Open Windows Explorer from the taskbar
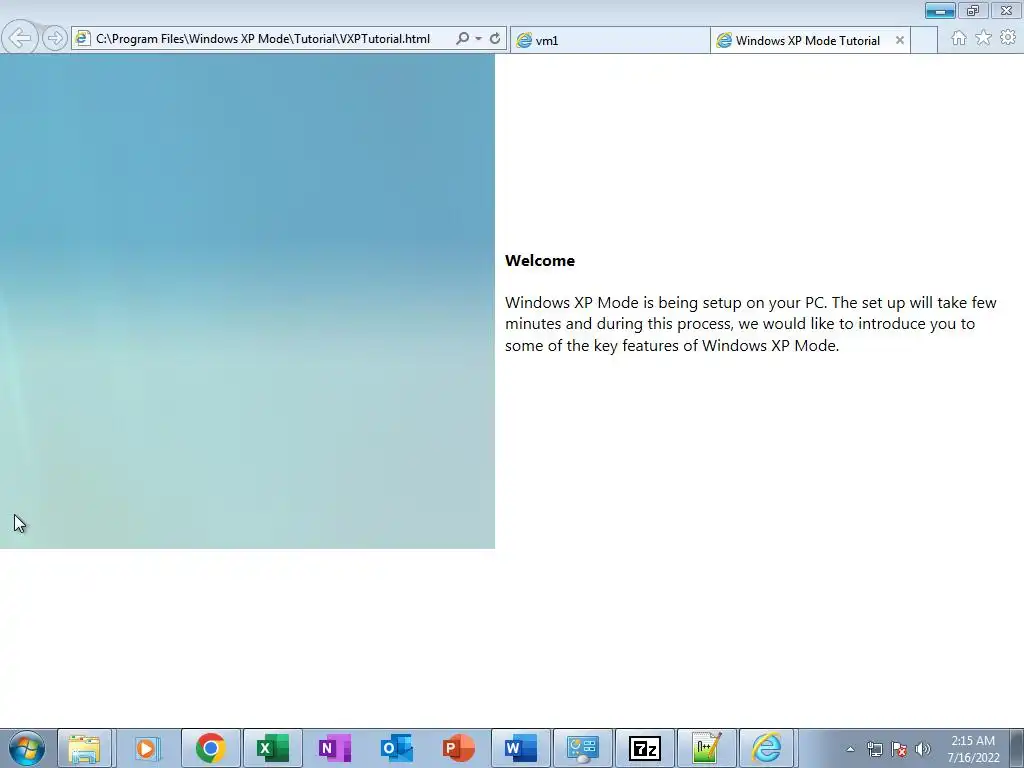The width and height of the screenshot is (1024, 768). (x=84, y=748)
